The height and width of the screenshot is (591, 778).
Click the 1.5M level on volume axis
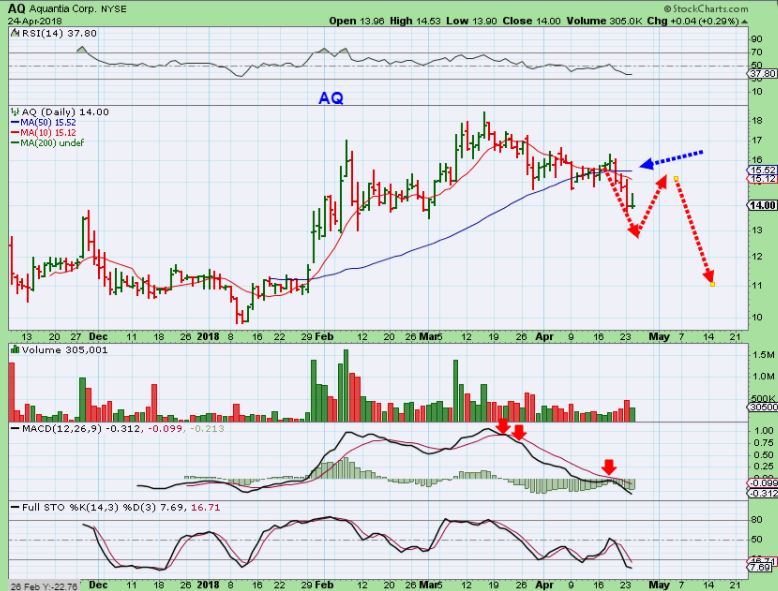pos(764,355)
